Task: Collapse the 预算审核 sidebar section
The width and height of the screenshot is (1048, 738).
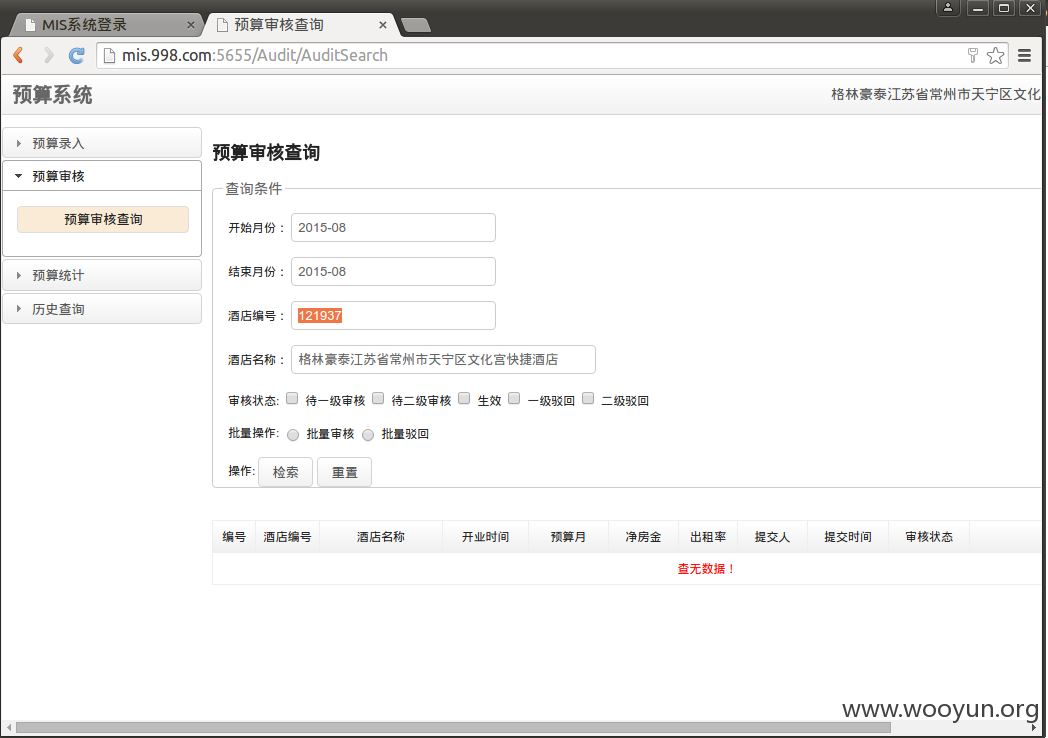Action: tap(102, 176)
